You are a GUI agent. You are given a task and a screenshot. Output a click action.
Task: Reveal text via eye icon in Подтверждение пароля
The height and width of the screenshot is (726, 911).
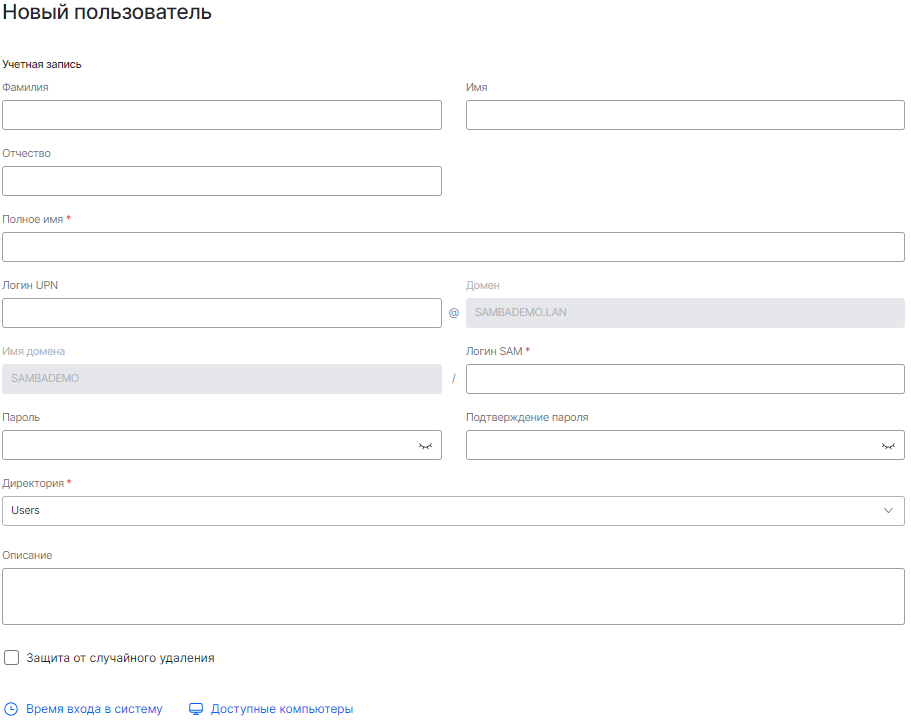pos(888,445)
